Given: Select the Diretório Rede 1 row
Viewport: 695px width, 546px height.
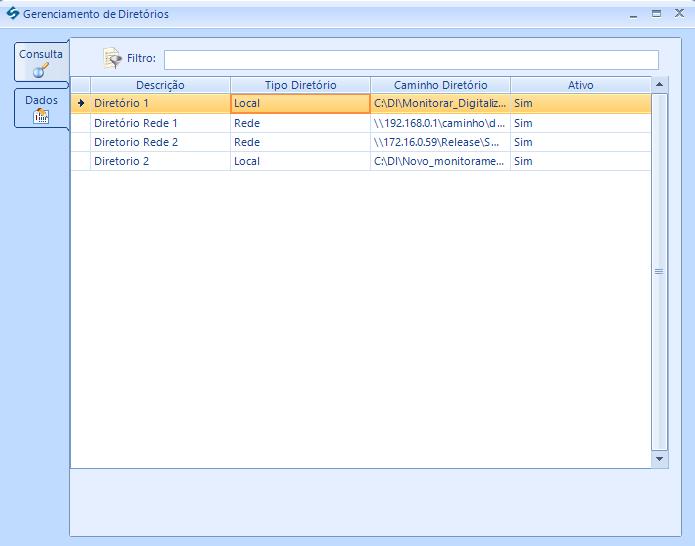Looking at the screenshot, I should (160, 123).
